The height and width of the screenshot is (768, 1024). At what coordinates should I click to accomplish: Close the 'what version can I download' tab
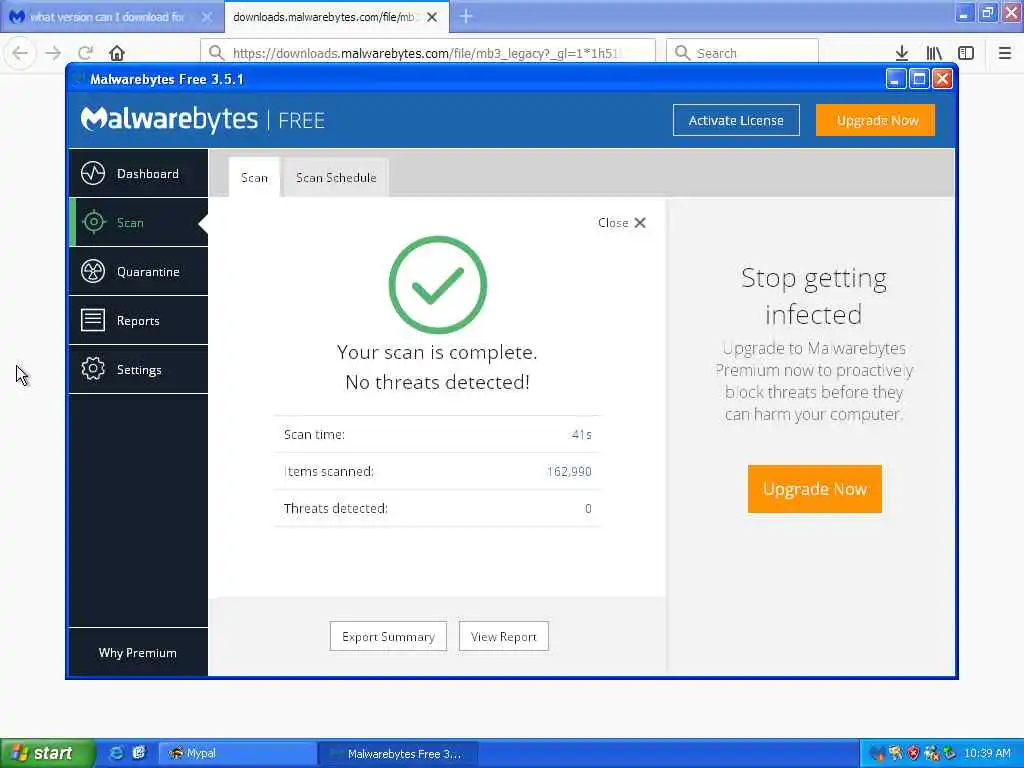tap(206, 17)
